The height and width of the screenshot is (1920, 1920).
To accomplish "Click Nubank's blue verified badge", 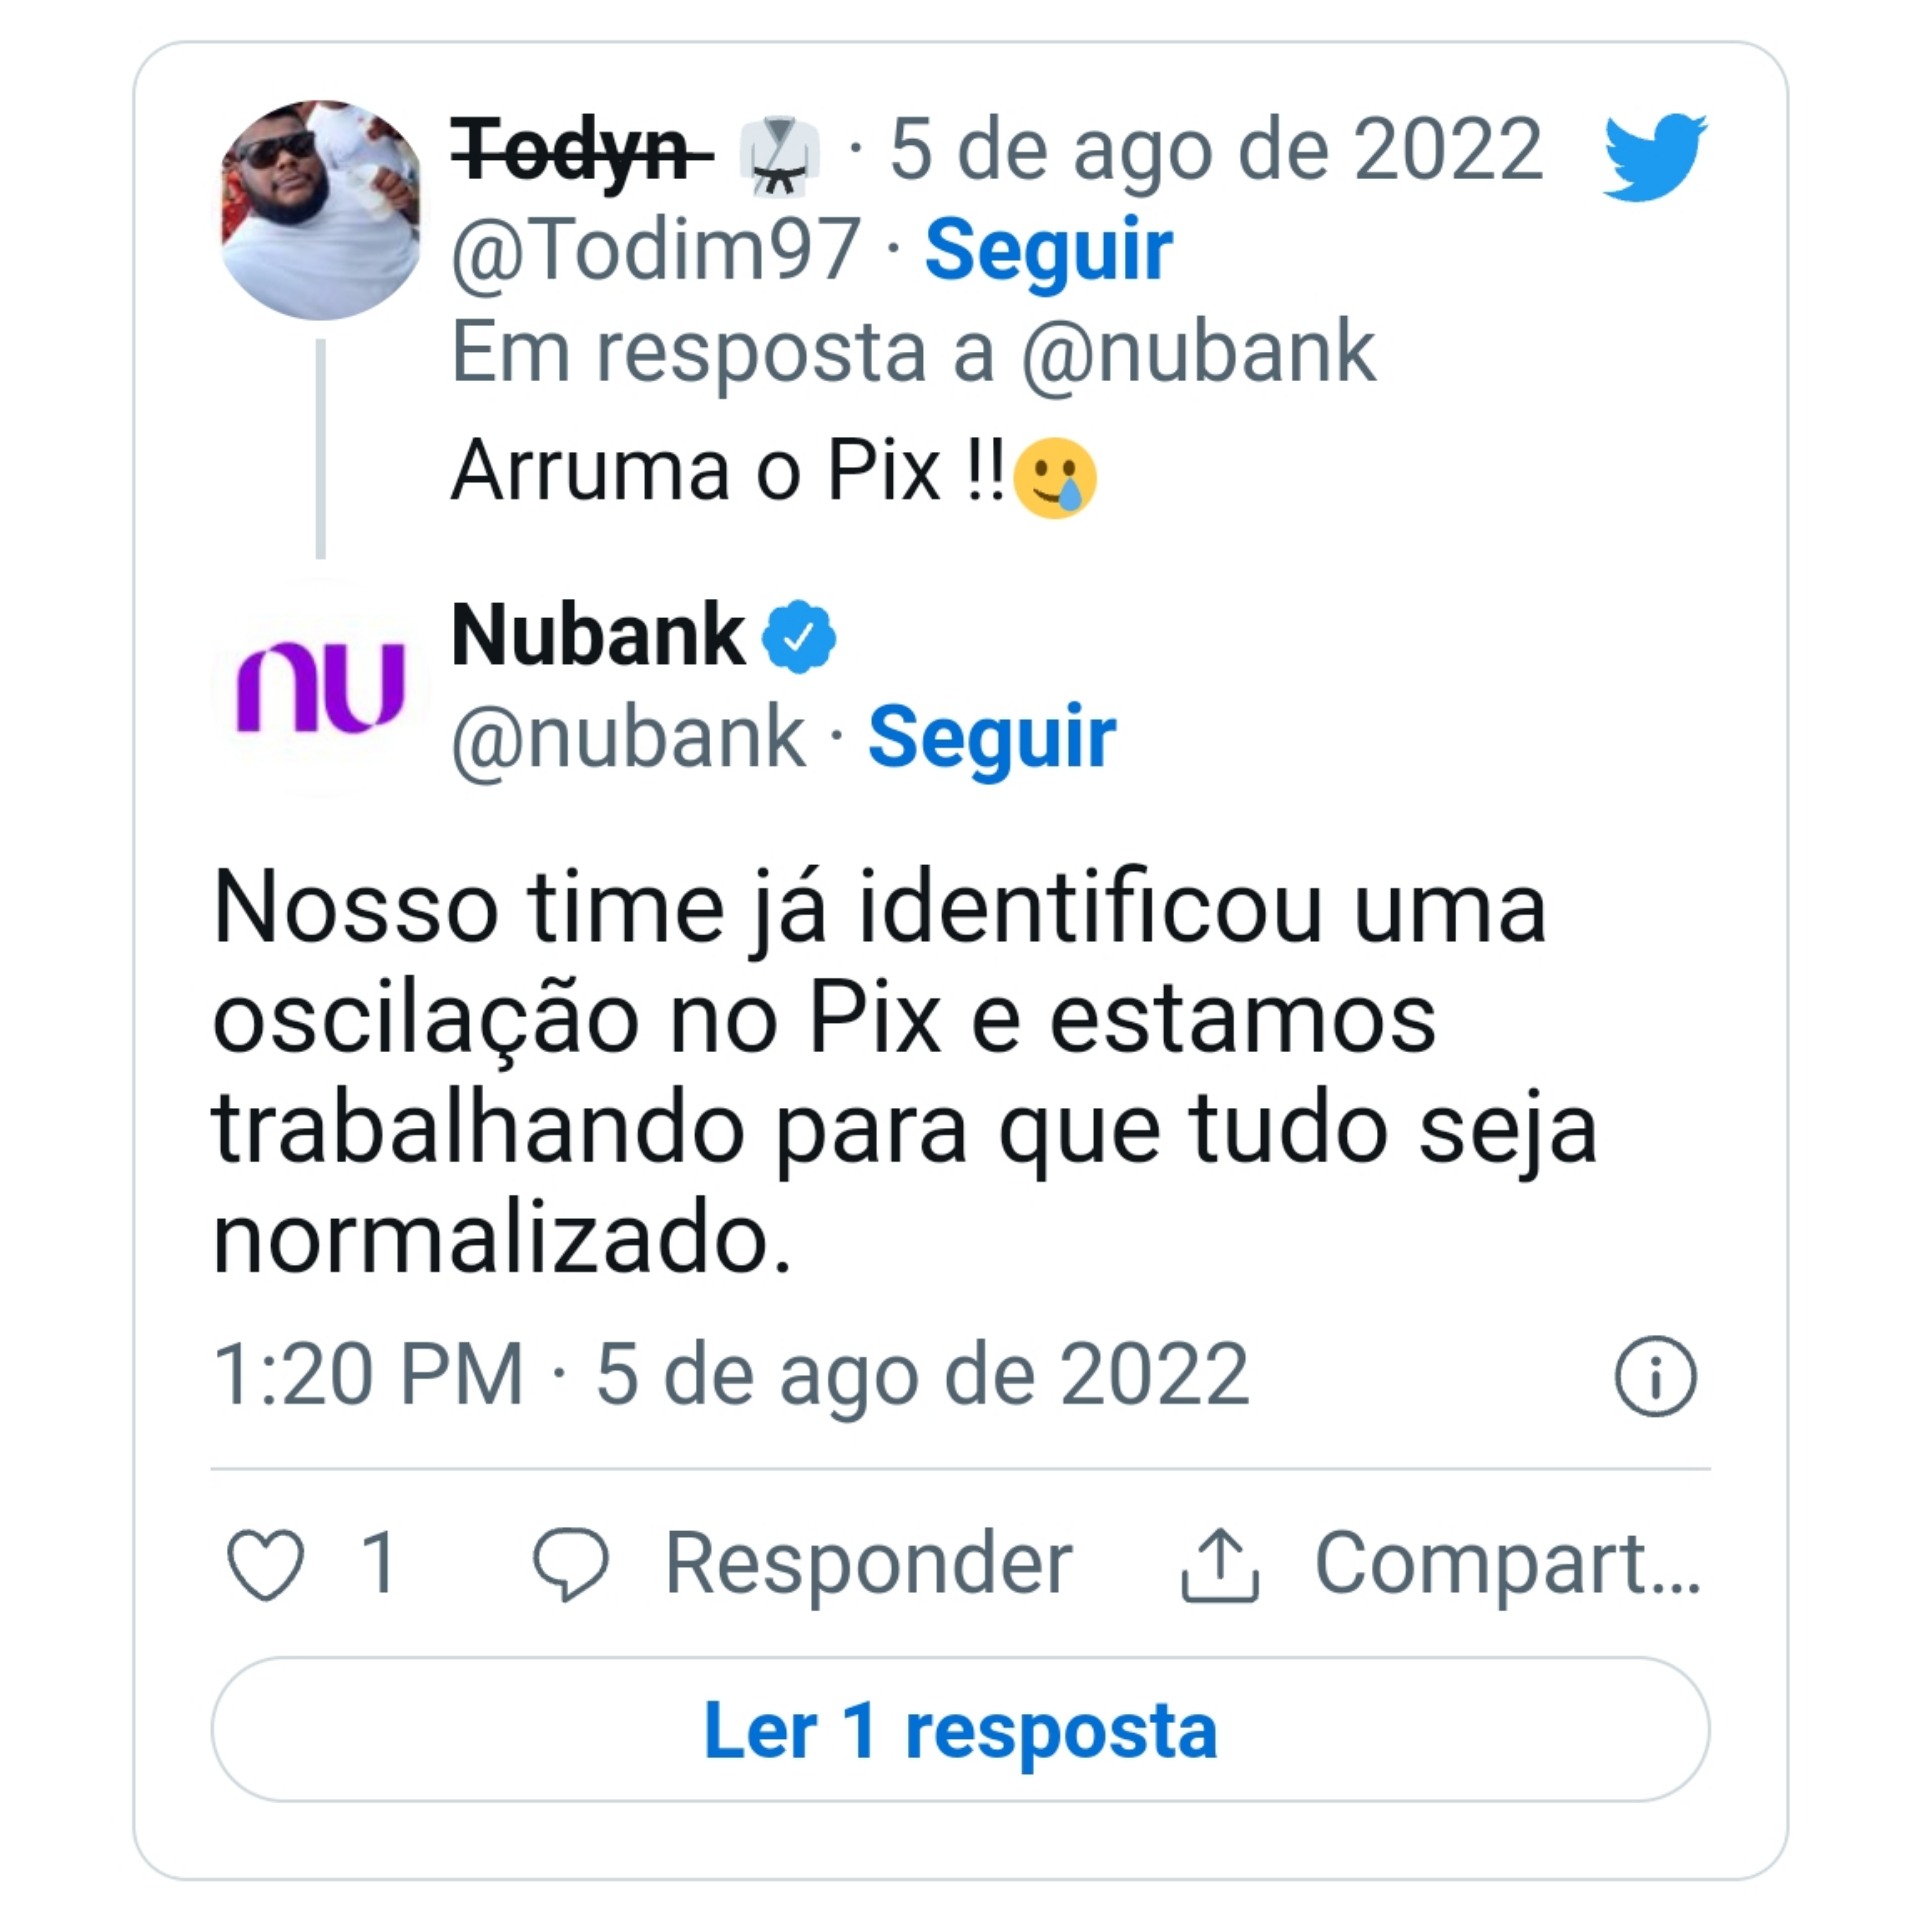I will coord(798,637).
